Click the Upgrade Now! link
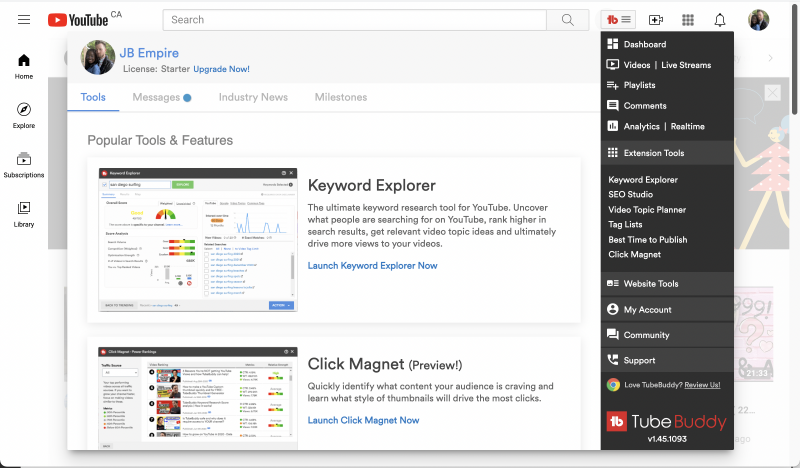 tap(221, 69)
